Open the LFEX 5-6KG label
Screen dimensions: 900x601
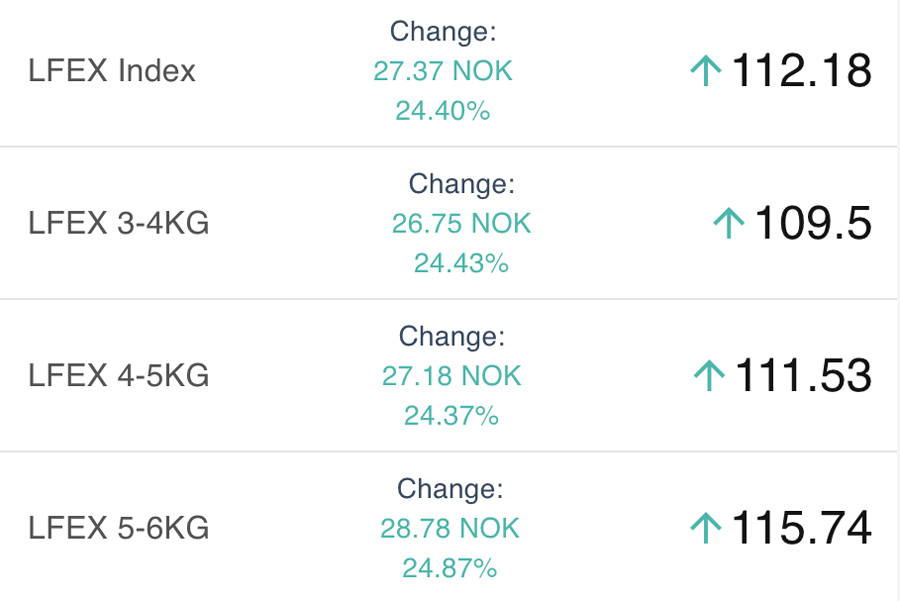pos(119,528)
